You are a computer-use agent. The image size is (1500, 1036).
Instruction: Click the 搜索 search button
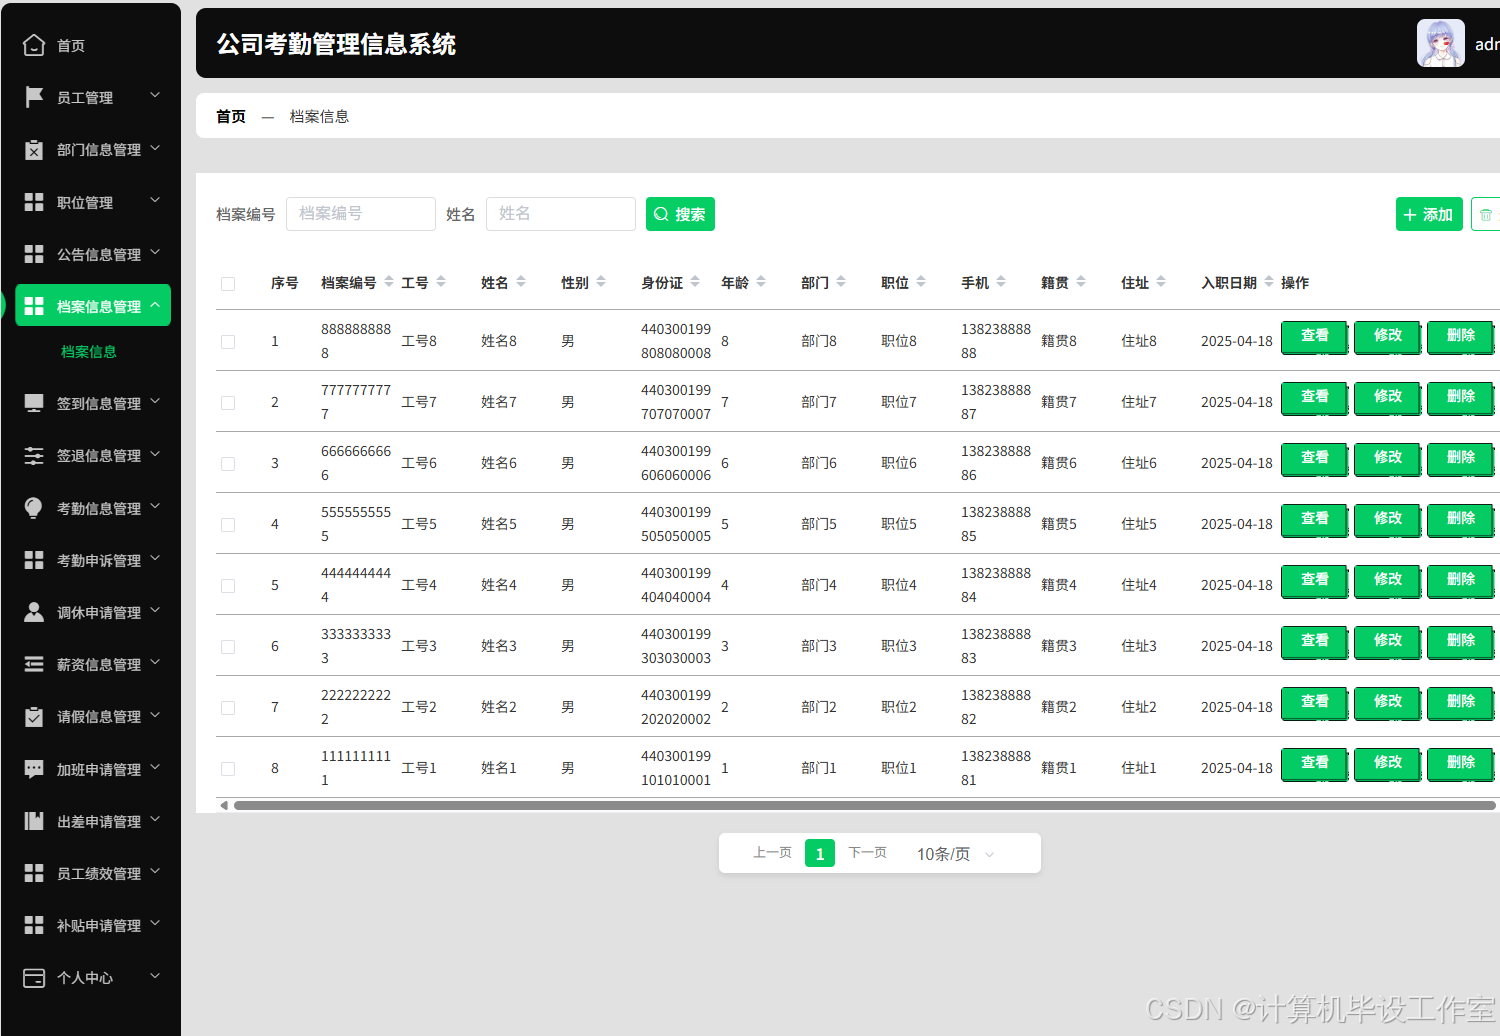pos(680,214)
